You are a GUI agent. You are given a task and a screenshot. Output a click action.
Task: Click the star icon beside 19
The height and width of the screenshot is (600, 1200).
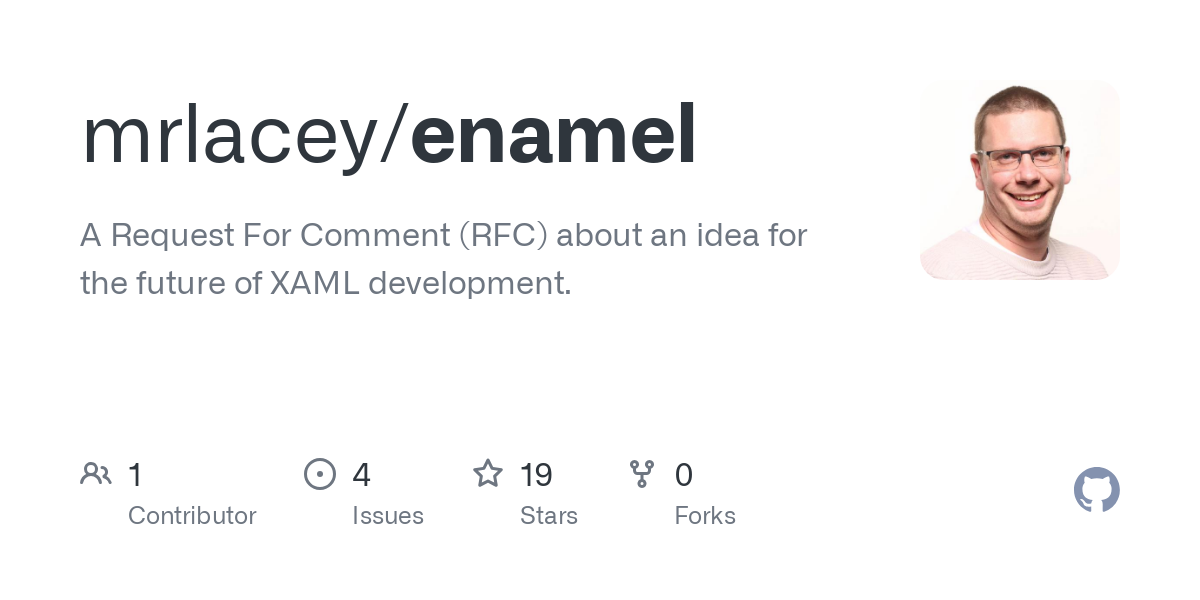[488, 473]
